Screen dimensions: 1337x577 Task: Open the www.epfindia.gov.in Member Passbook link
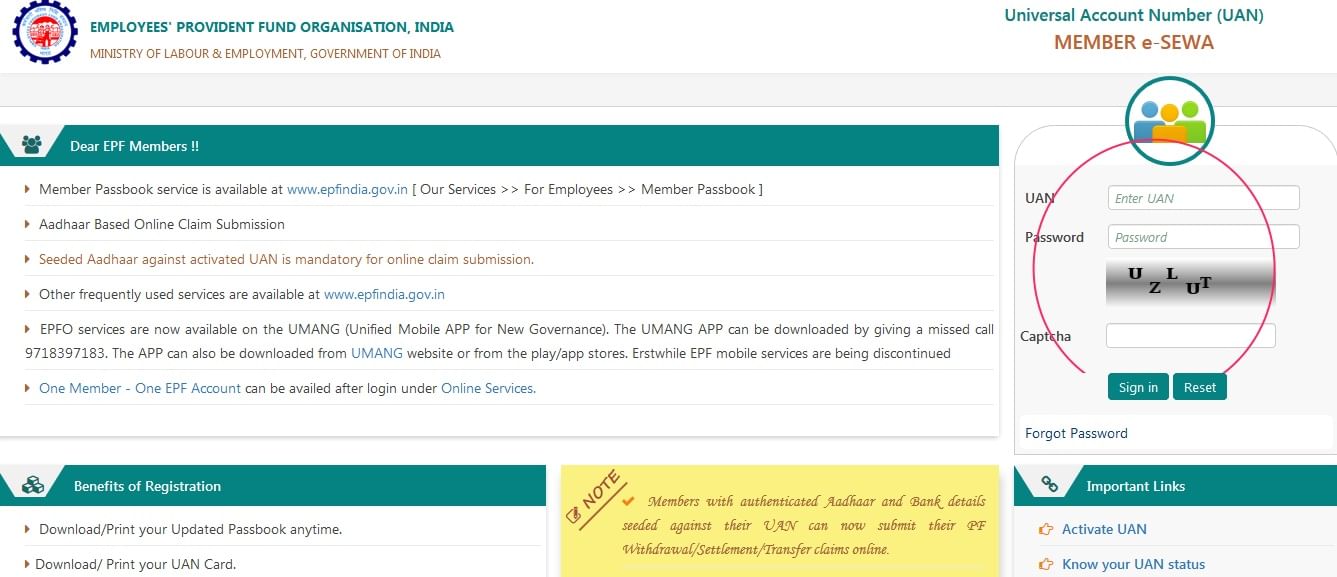click(x=347, y=188)
